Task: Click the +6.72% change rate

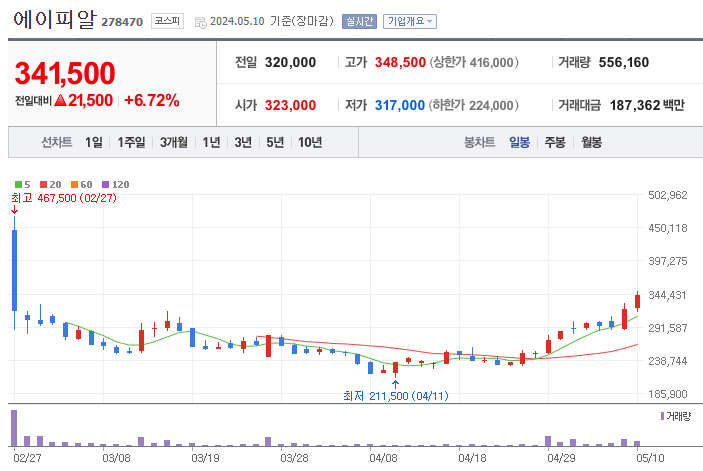Action: tap(152, 100)
